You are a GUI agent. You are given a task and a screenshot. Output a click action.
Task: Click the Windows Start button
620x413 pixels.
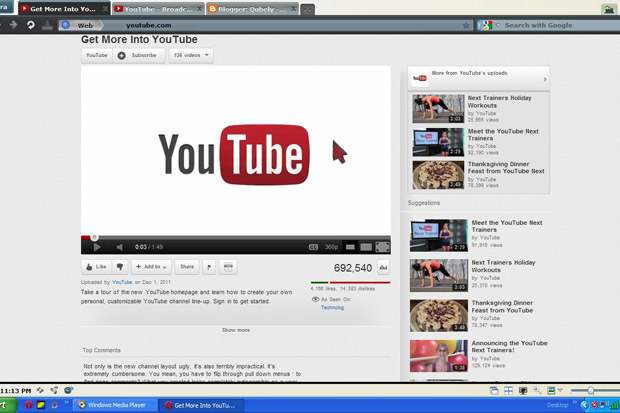tap(8, 405)
